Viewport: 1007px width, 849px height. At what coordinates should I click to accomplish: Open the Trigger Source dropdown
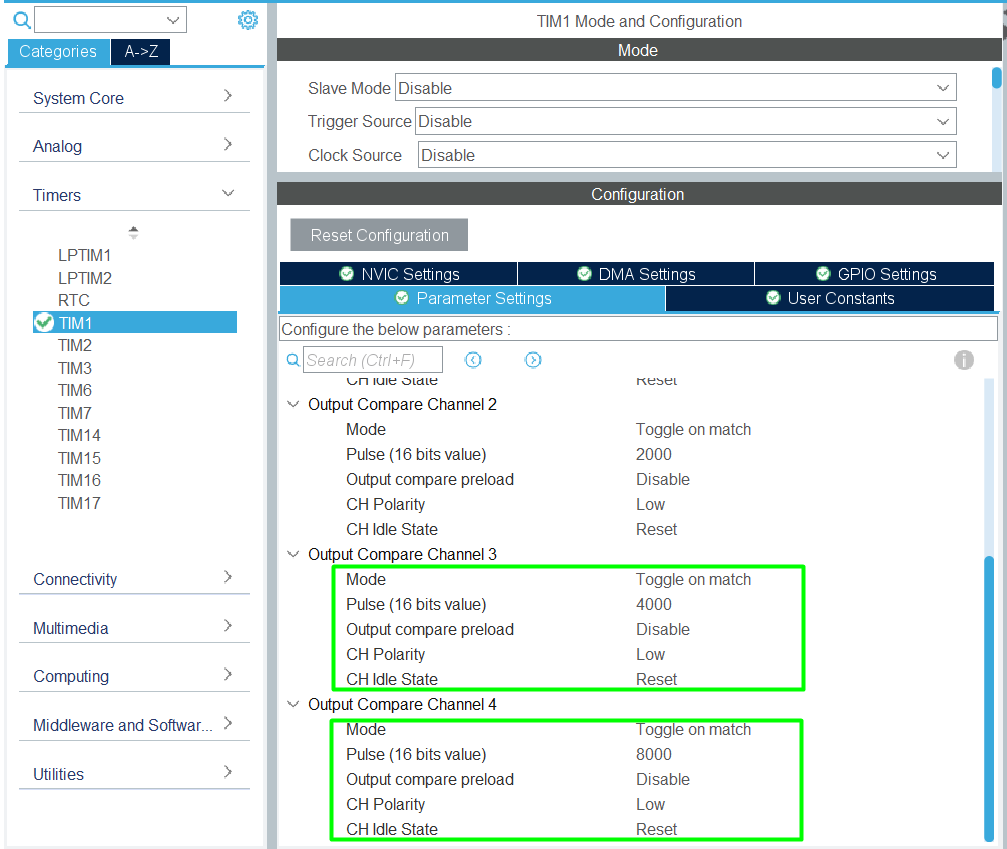pos(685,121)
